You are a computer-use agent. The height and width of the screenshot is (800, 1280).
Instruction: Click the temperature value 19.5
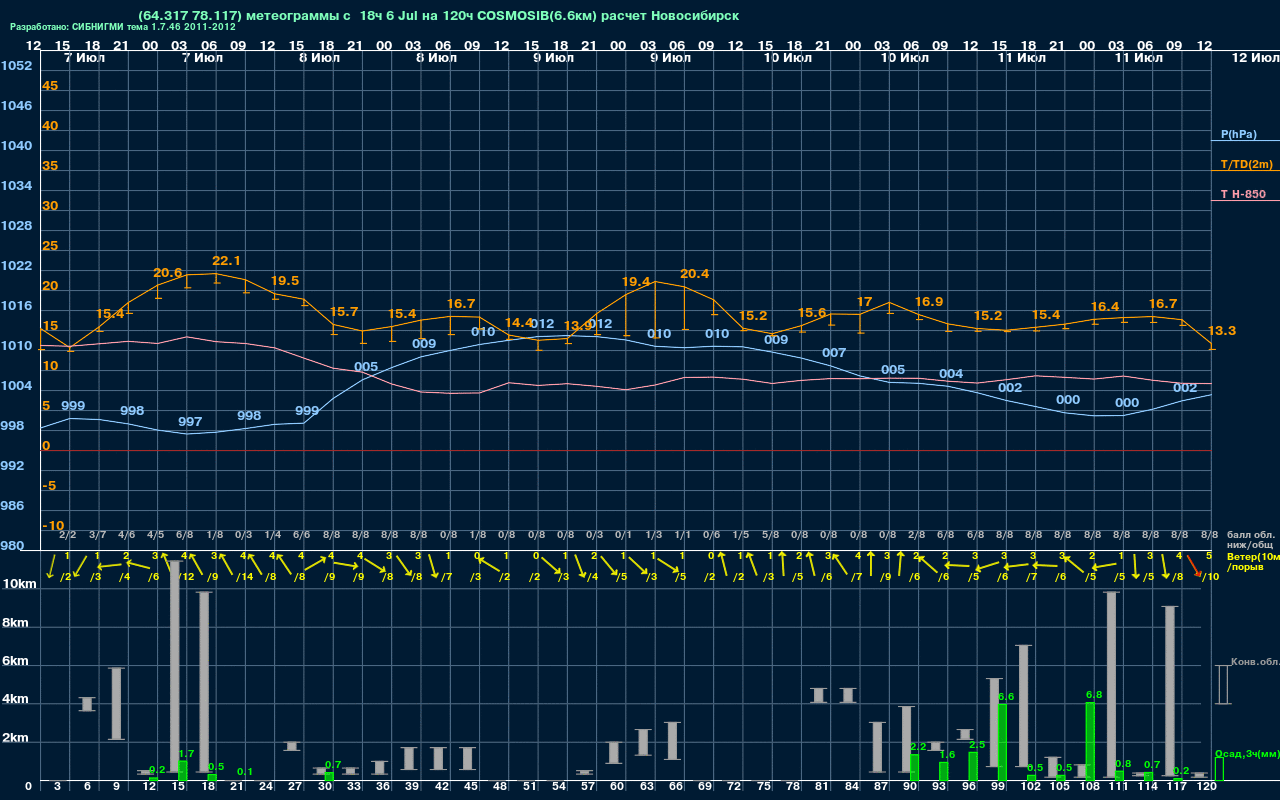[x=285, y=281]
